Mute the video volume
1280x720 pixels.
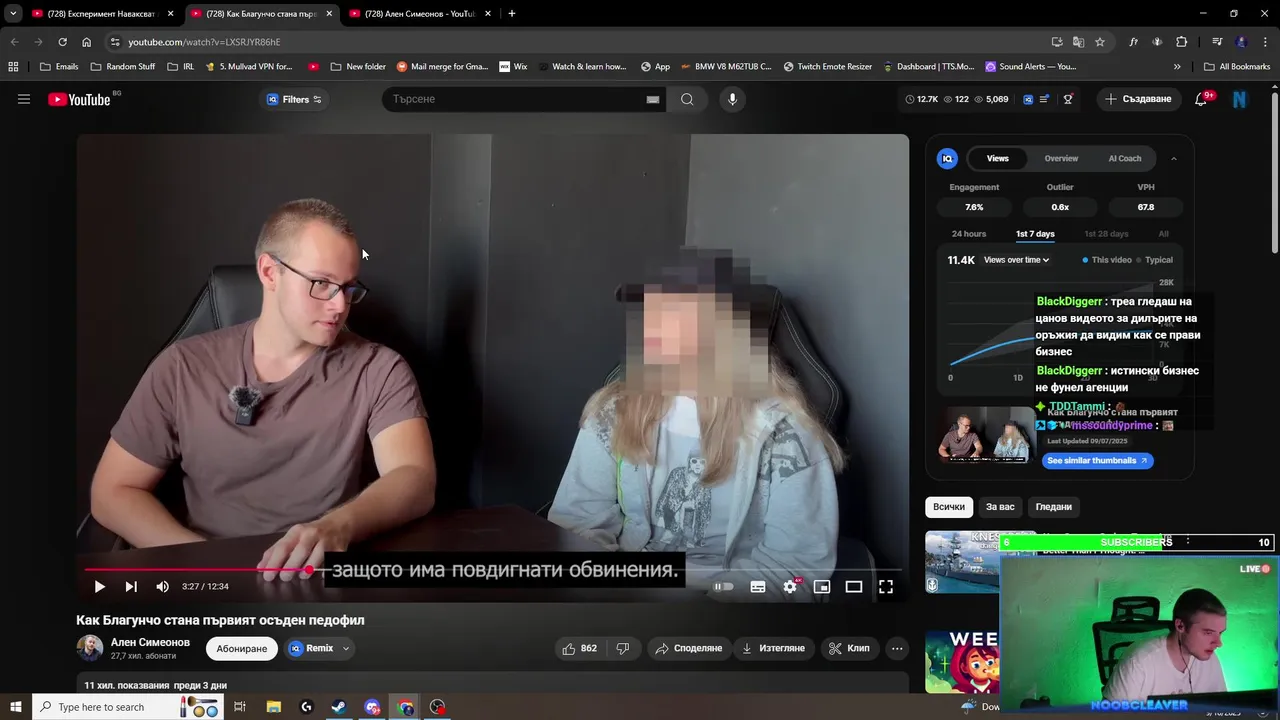click(x=163, y=587)
